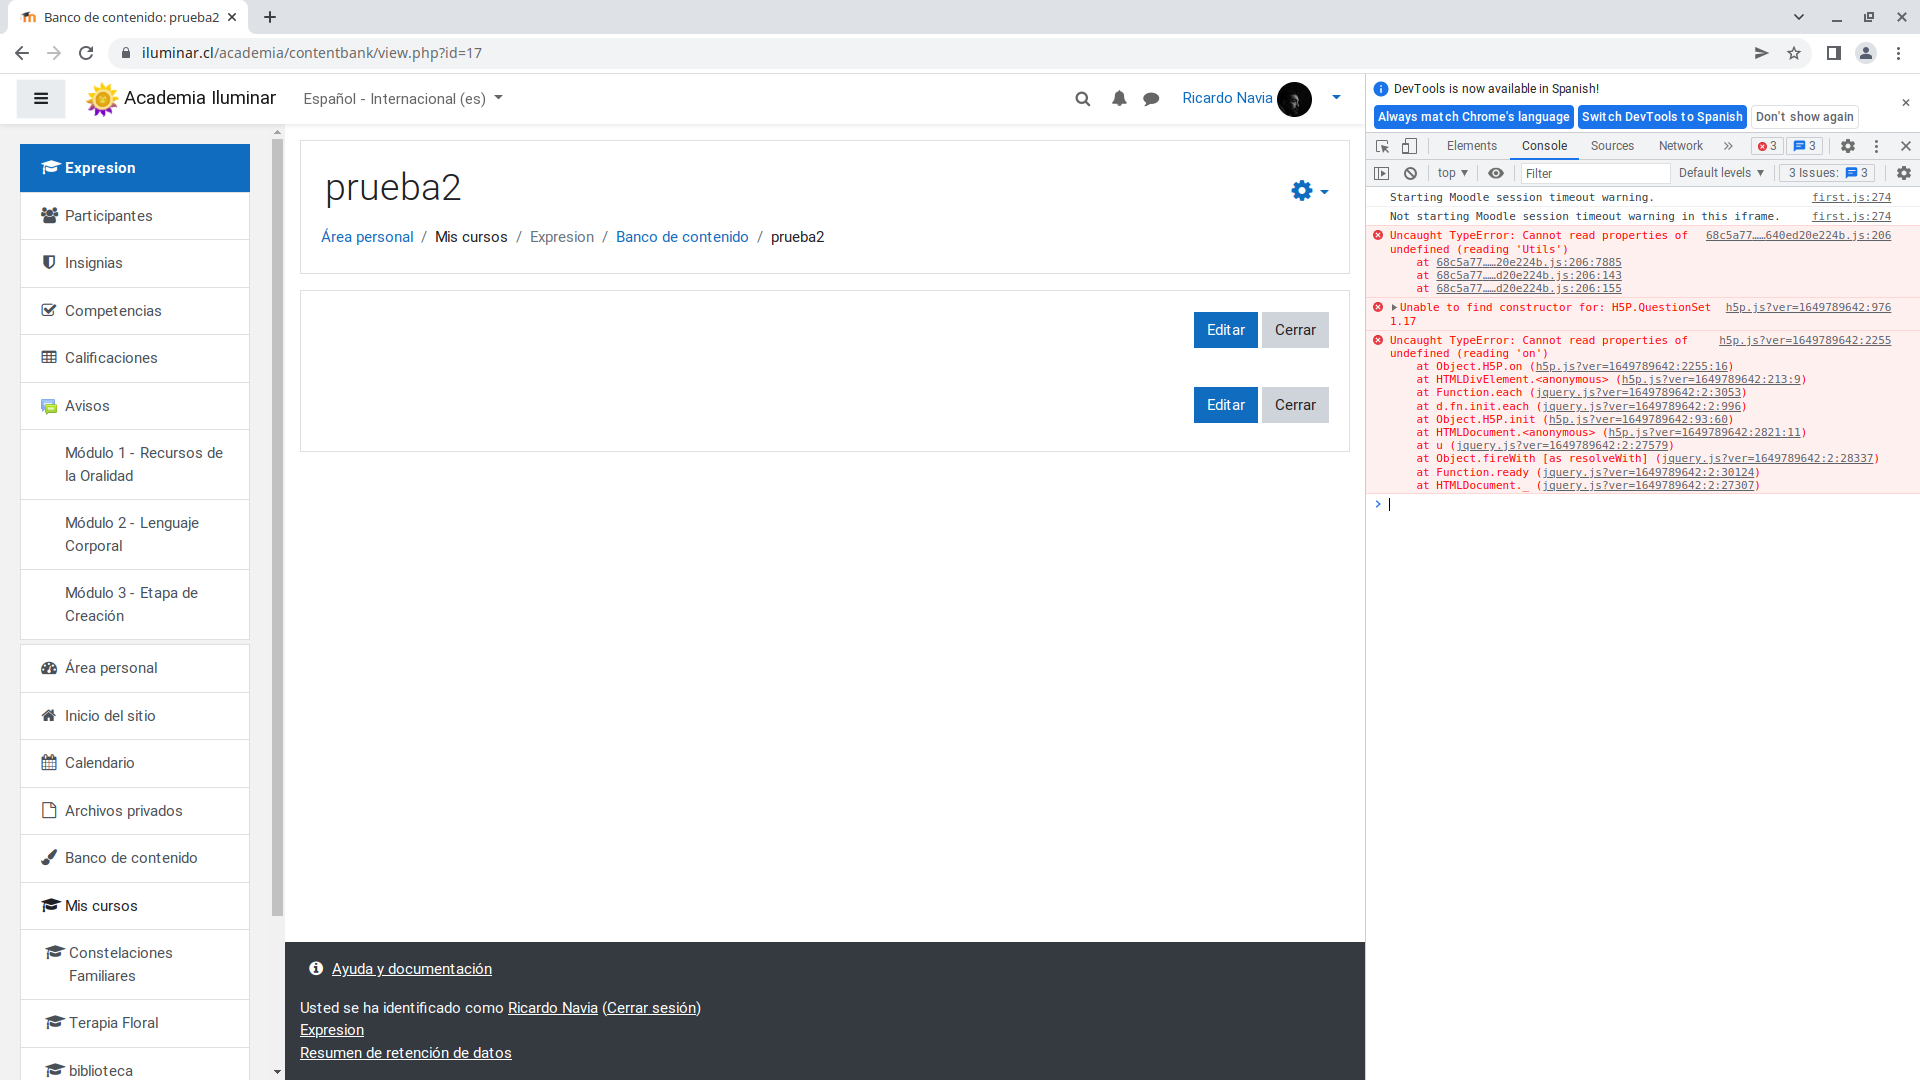Screen dimensions: 1920x1080
Task: Open the language selector Español - Internacional
Action: point(403,98)
